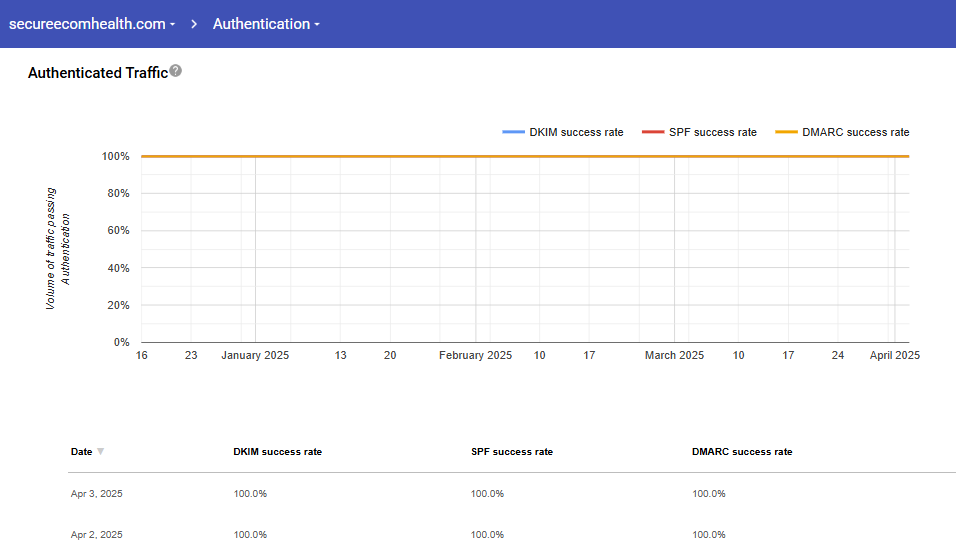Click help icon beside Authenticated Traffic
The image size is (956, 556).
[176, 71]
